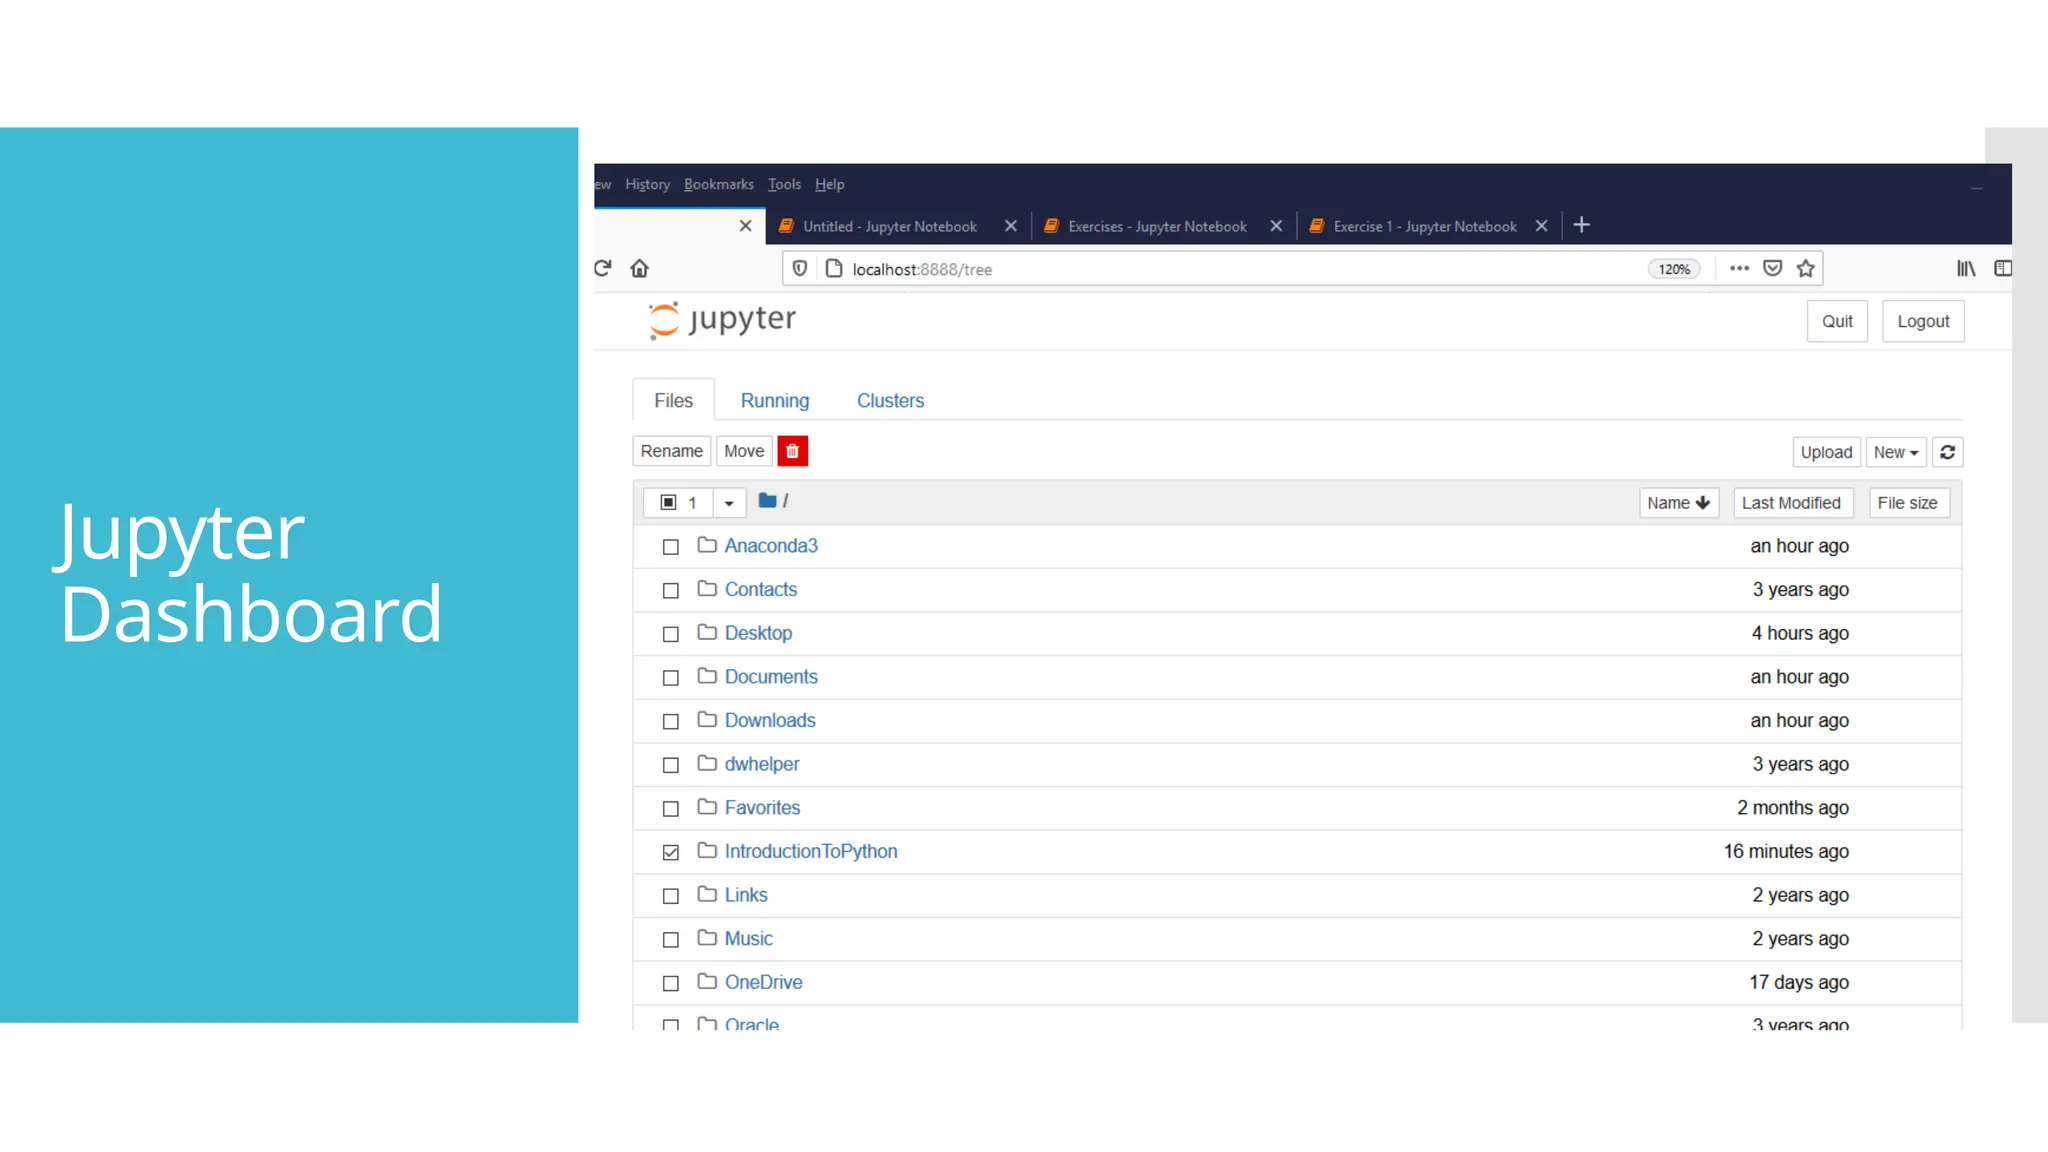Close the Exercises - Jupyter Notebook tab

click(1276, 226)
